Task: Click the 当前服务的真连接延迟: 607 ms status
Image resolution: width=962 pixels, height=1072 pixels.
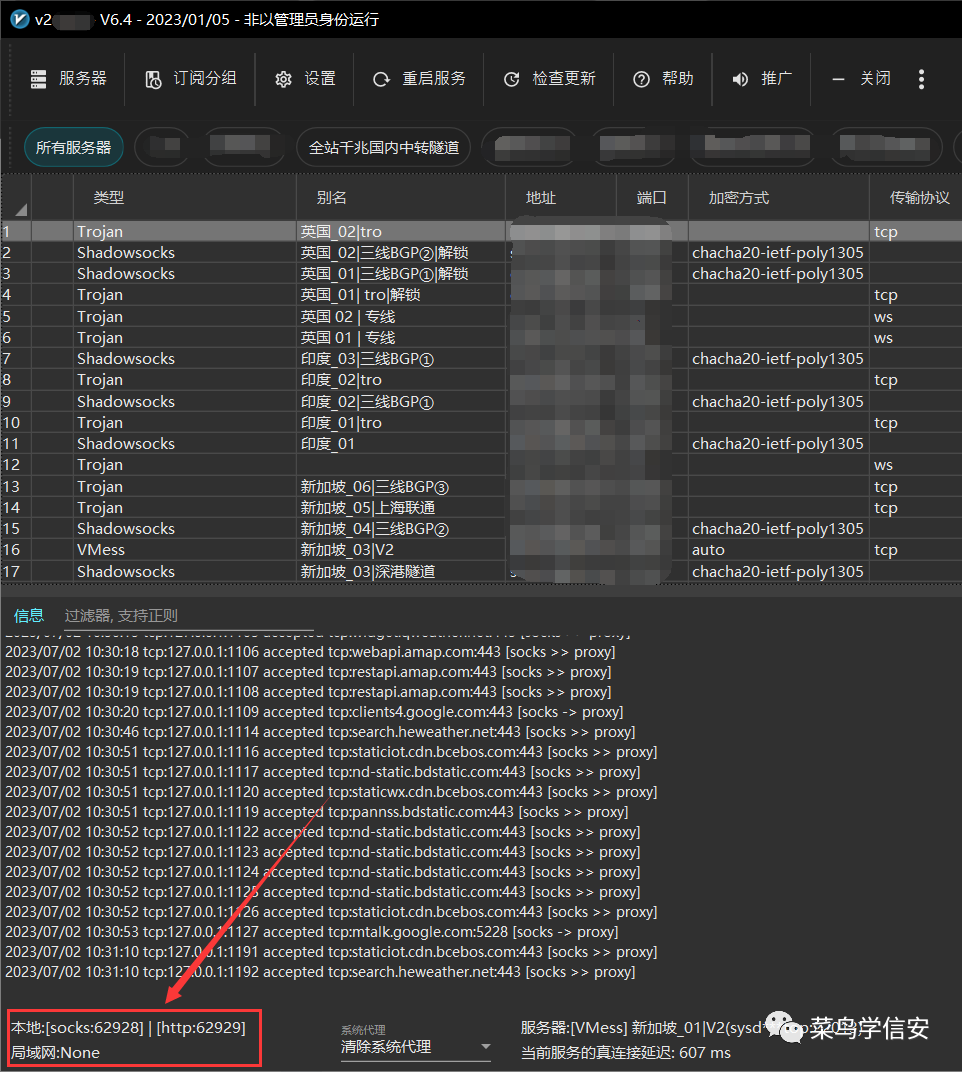Action: (626, 1053)
